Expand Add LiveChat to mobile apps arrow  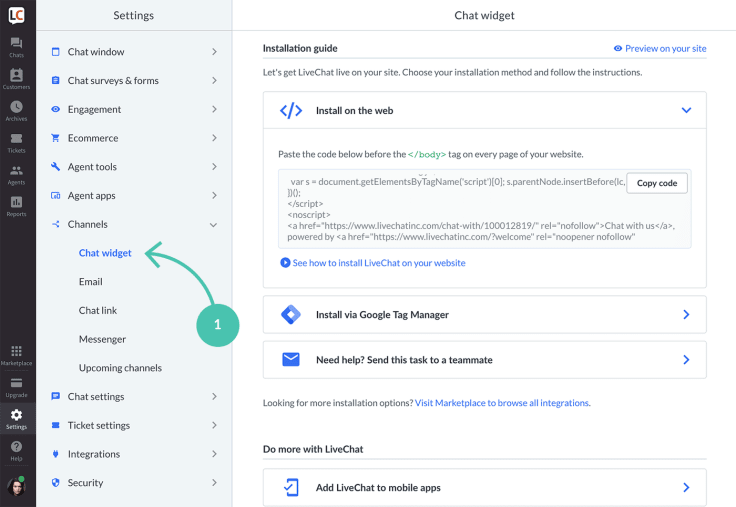click(686, 487)
